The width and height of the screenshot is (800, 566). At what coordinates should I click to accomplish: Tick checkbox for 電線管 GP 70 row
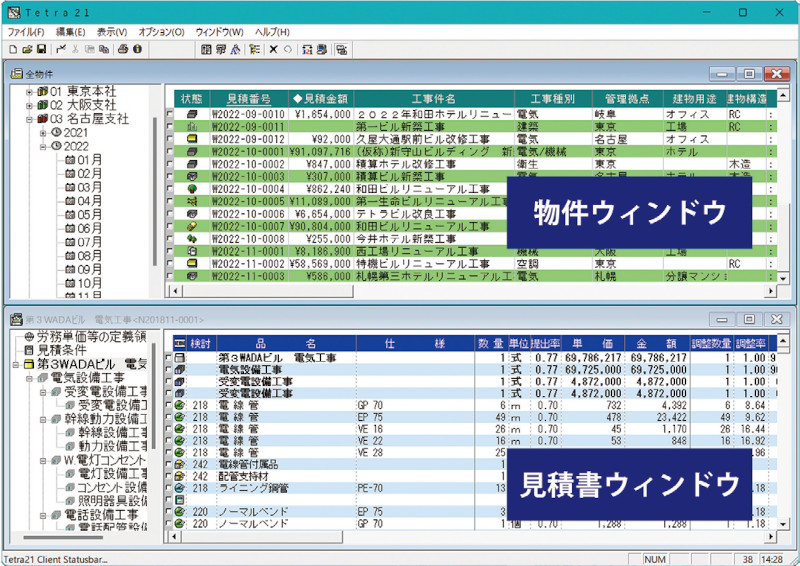point(169,405)
